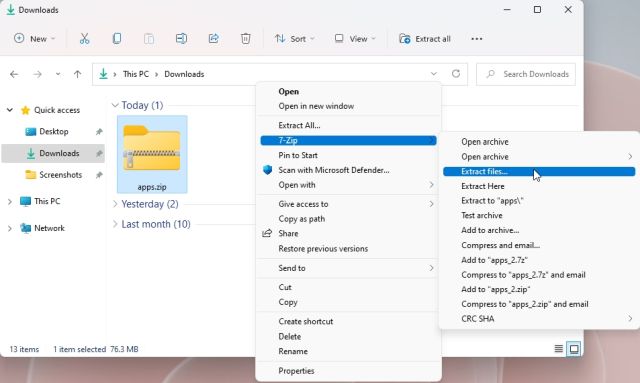Choose Add to "apps_2.7z"
The image size is (640, 383).
495,260
